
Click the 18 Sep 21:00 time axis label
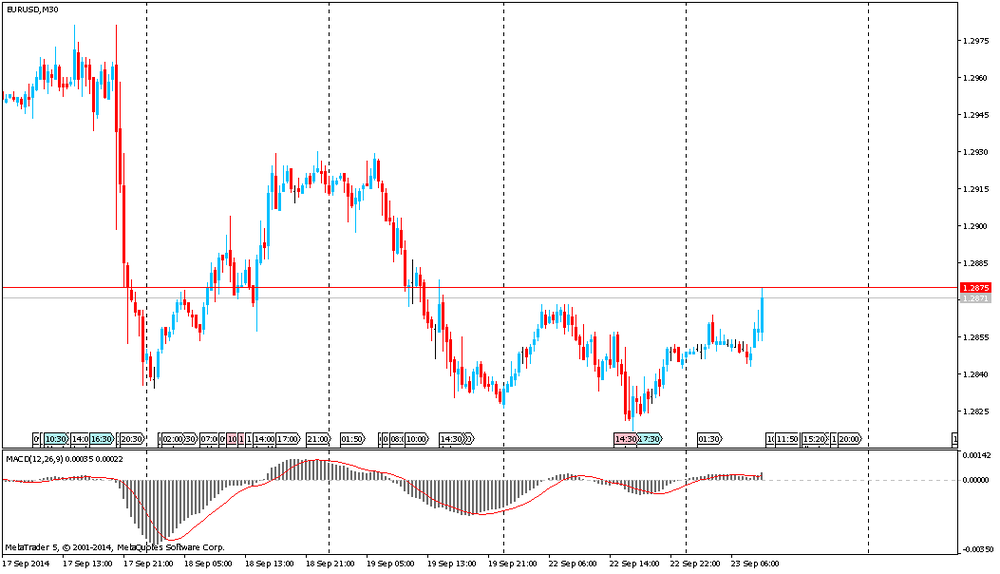[328, 563]
